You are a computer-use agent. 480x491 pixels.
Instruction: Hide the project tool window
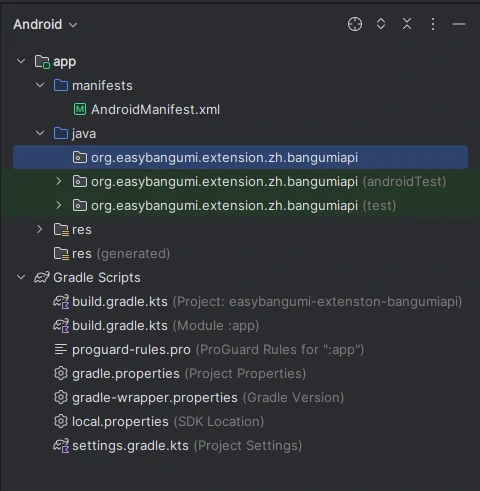(459, 24)
